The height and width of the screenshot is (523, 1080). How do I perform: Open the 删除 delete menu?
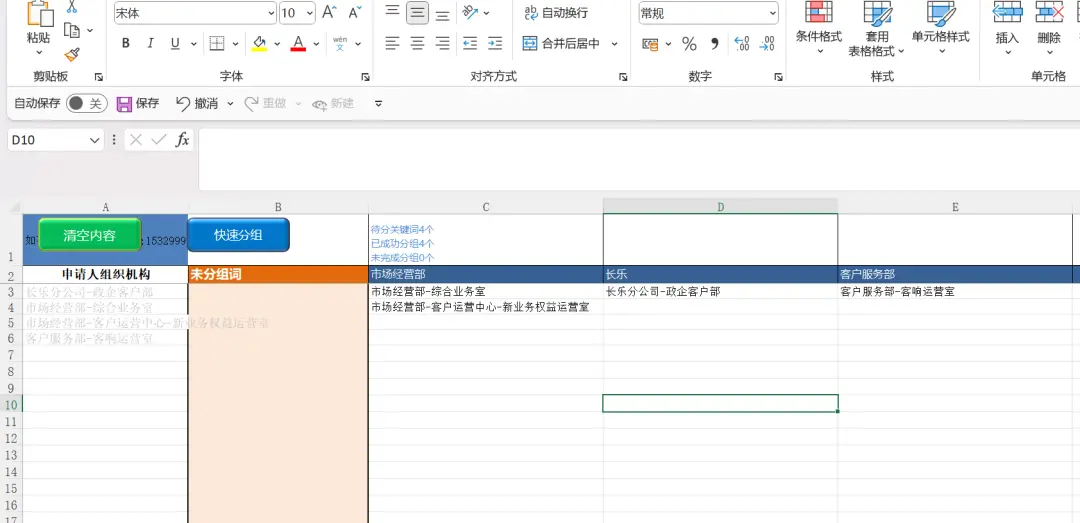tap(1049, 29)
